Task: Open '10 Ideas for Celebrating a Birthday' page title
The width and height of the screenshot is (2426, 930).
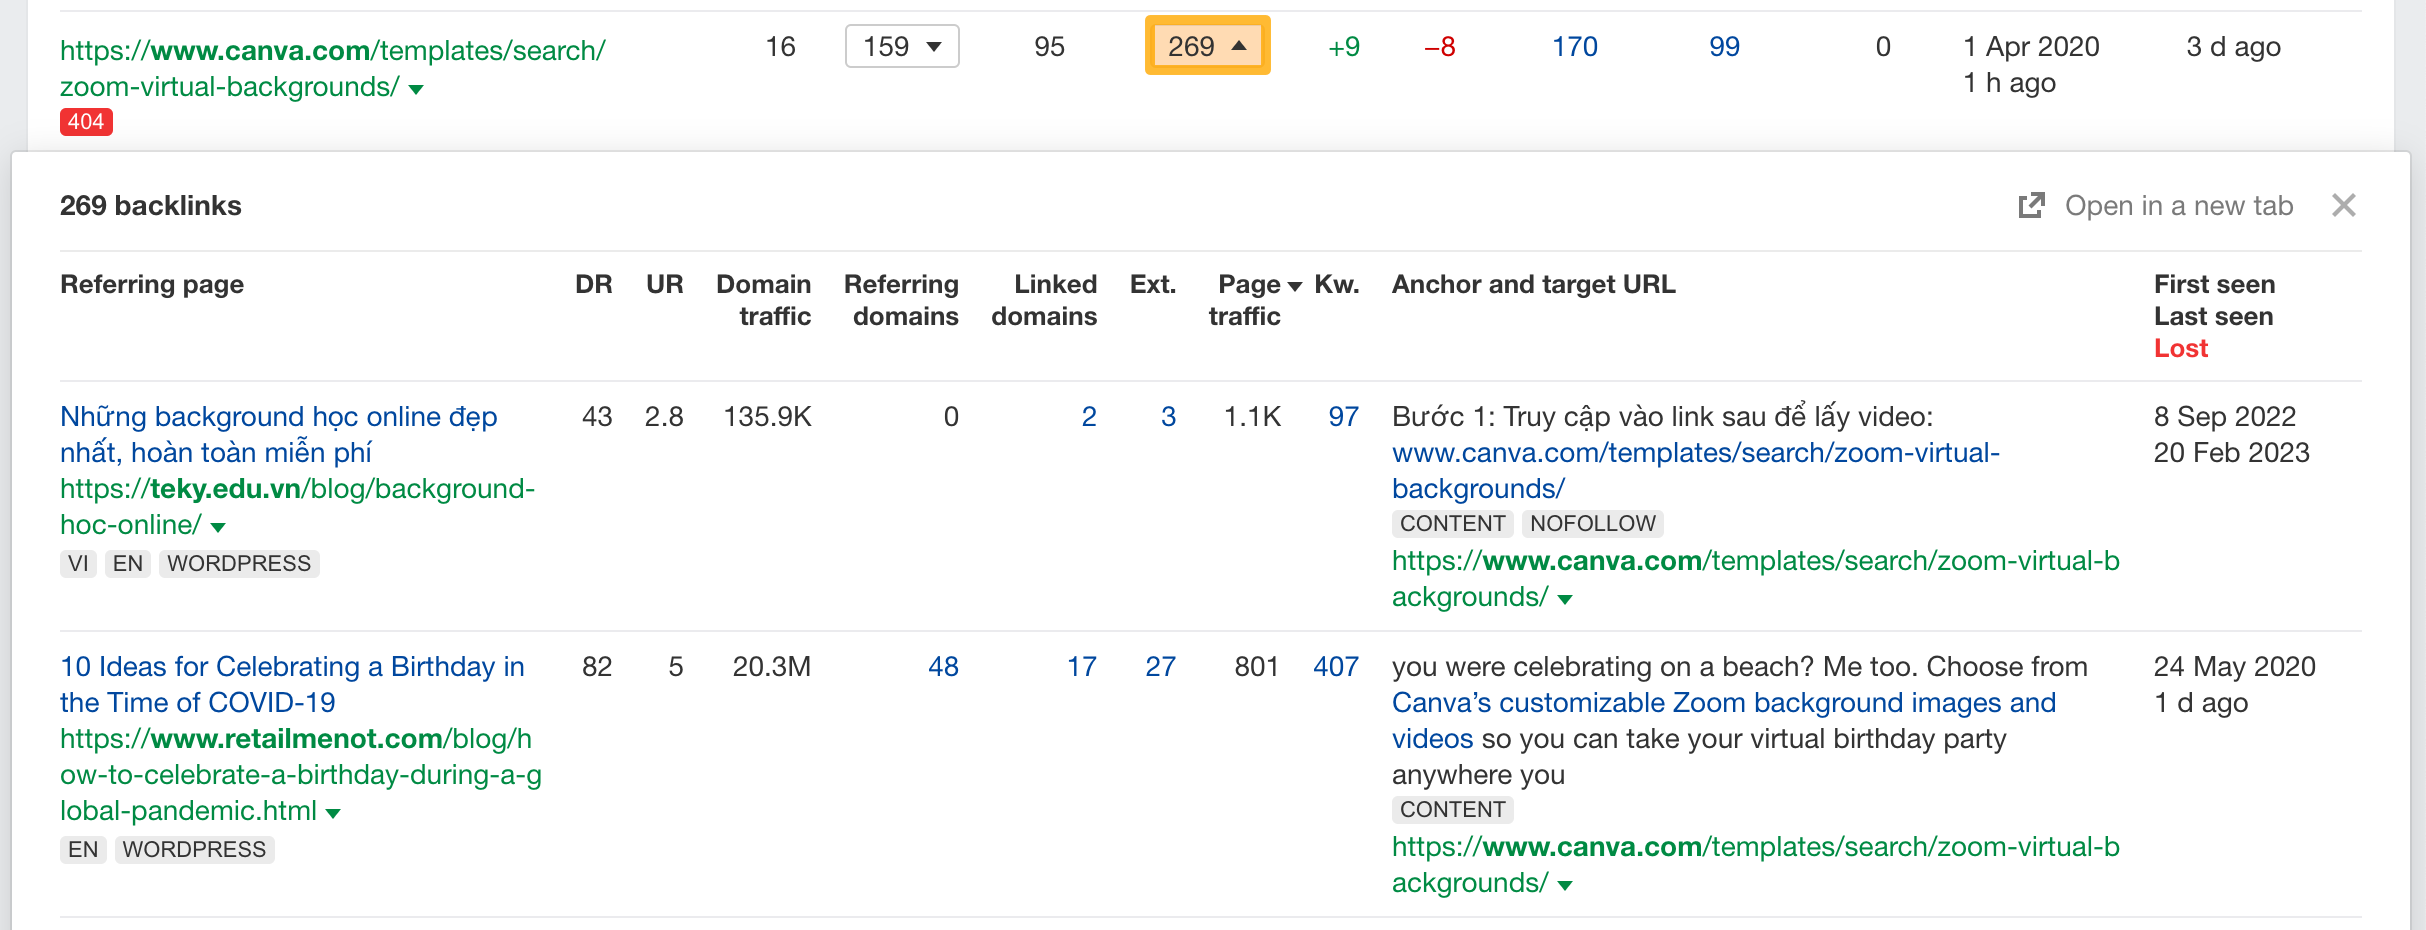Action: (292, 684)
